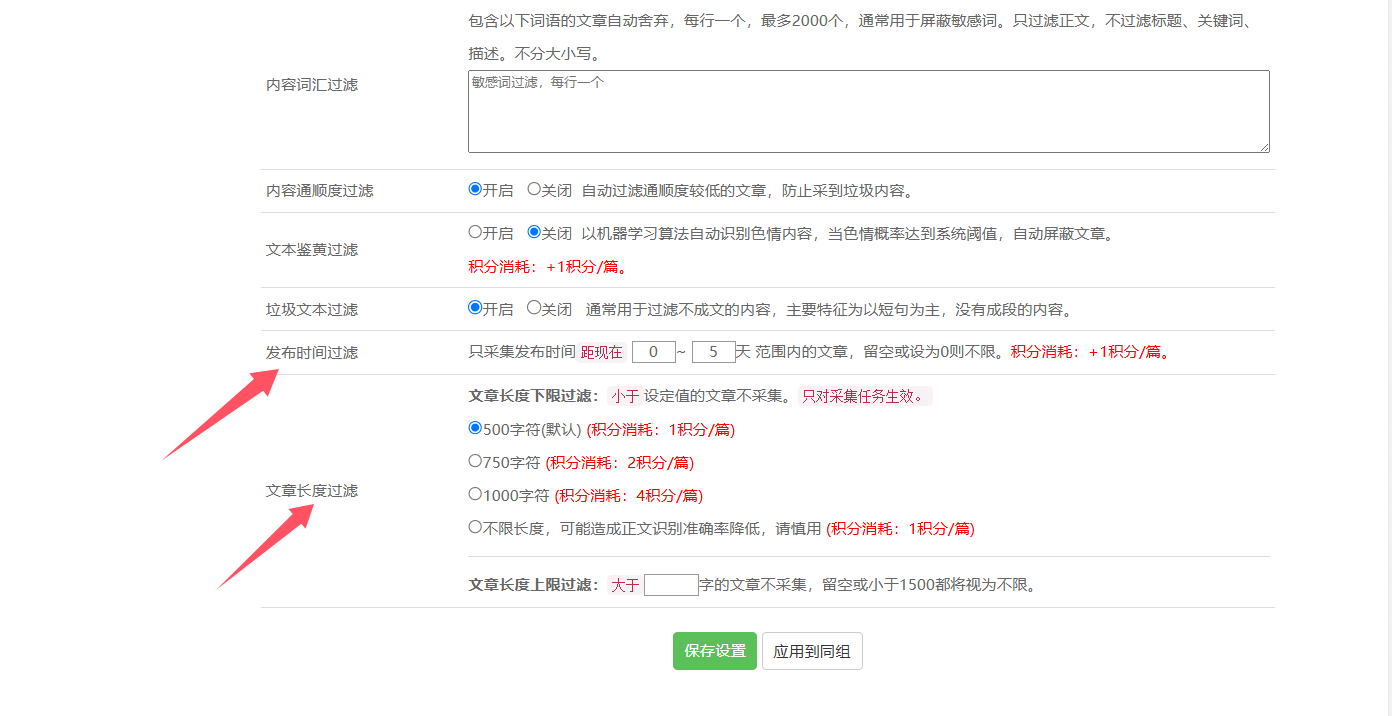This screenshot has width=1392, height=716.
Task: Select 关闭 for 文本鉴黄过滤
Action: tap(534, 232)
